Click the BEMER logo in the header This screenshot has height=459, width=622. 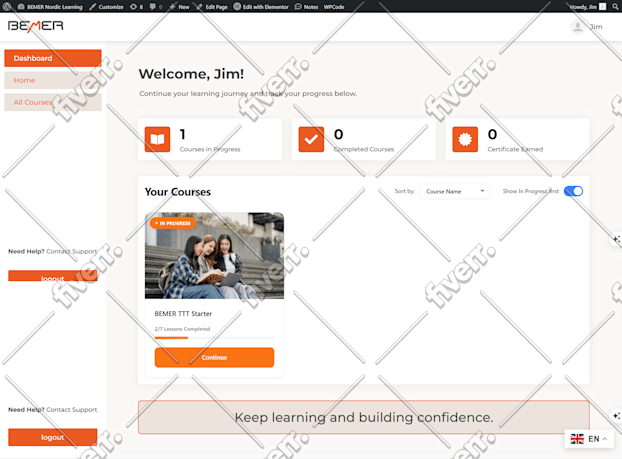pyautogui.click(x=35, y=26)
